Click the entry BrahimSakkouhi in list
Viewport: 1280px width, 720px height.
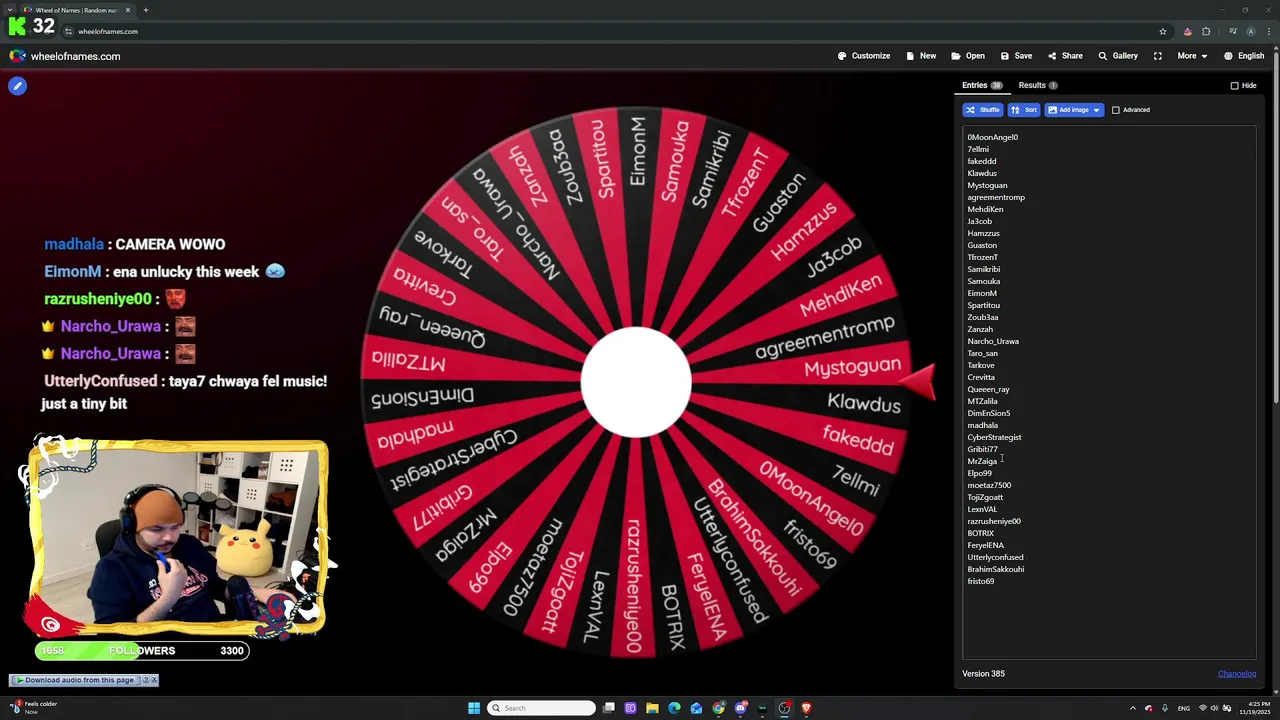(995, 569)
